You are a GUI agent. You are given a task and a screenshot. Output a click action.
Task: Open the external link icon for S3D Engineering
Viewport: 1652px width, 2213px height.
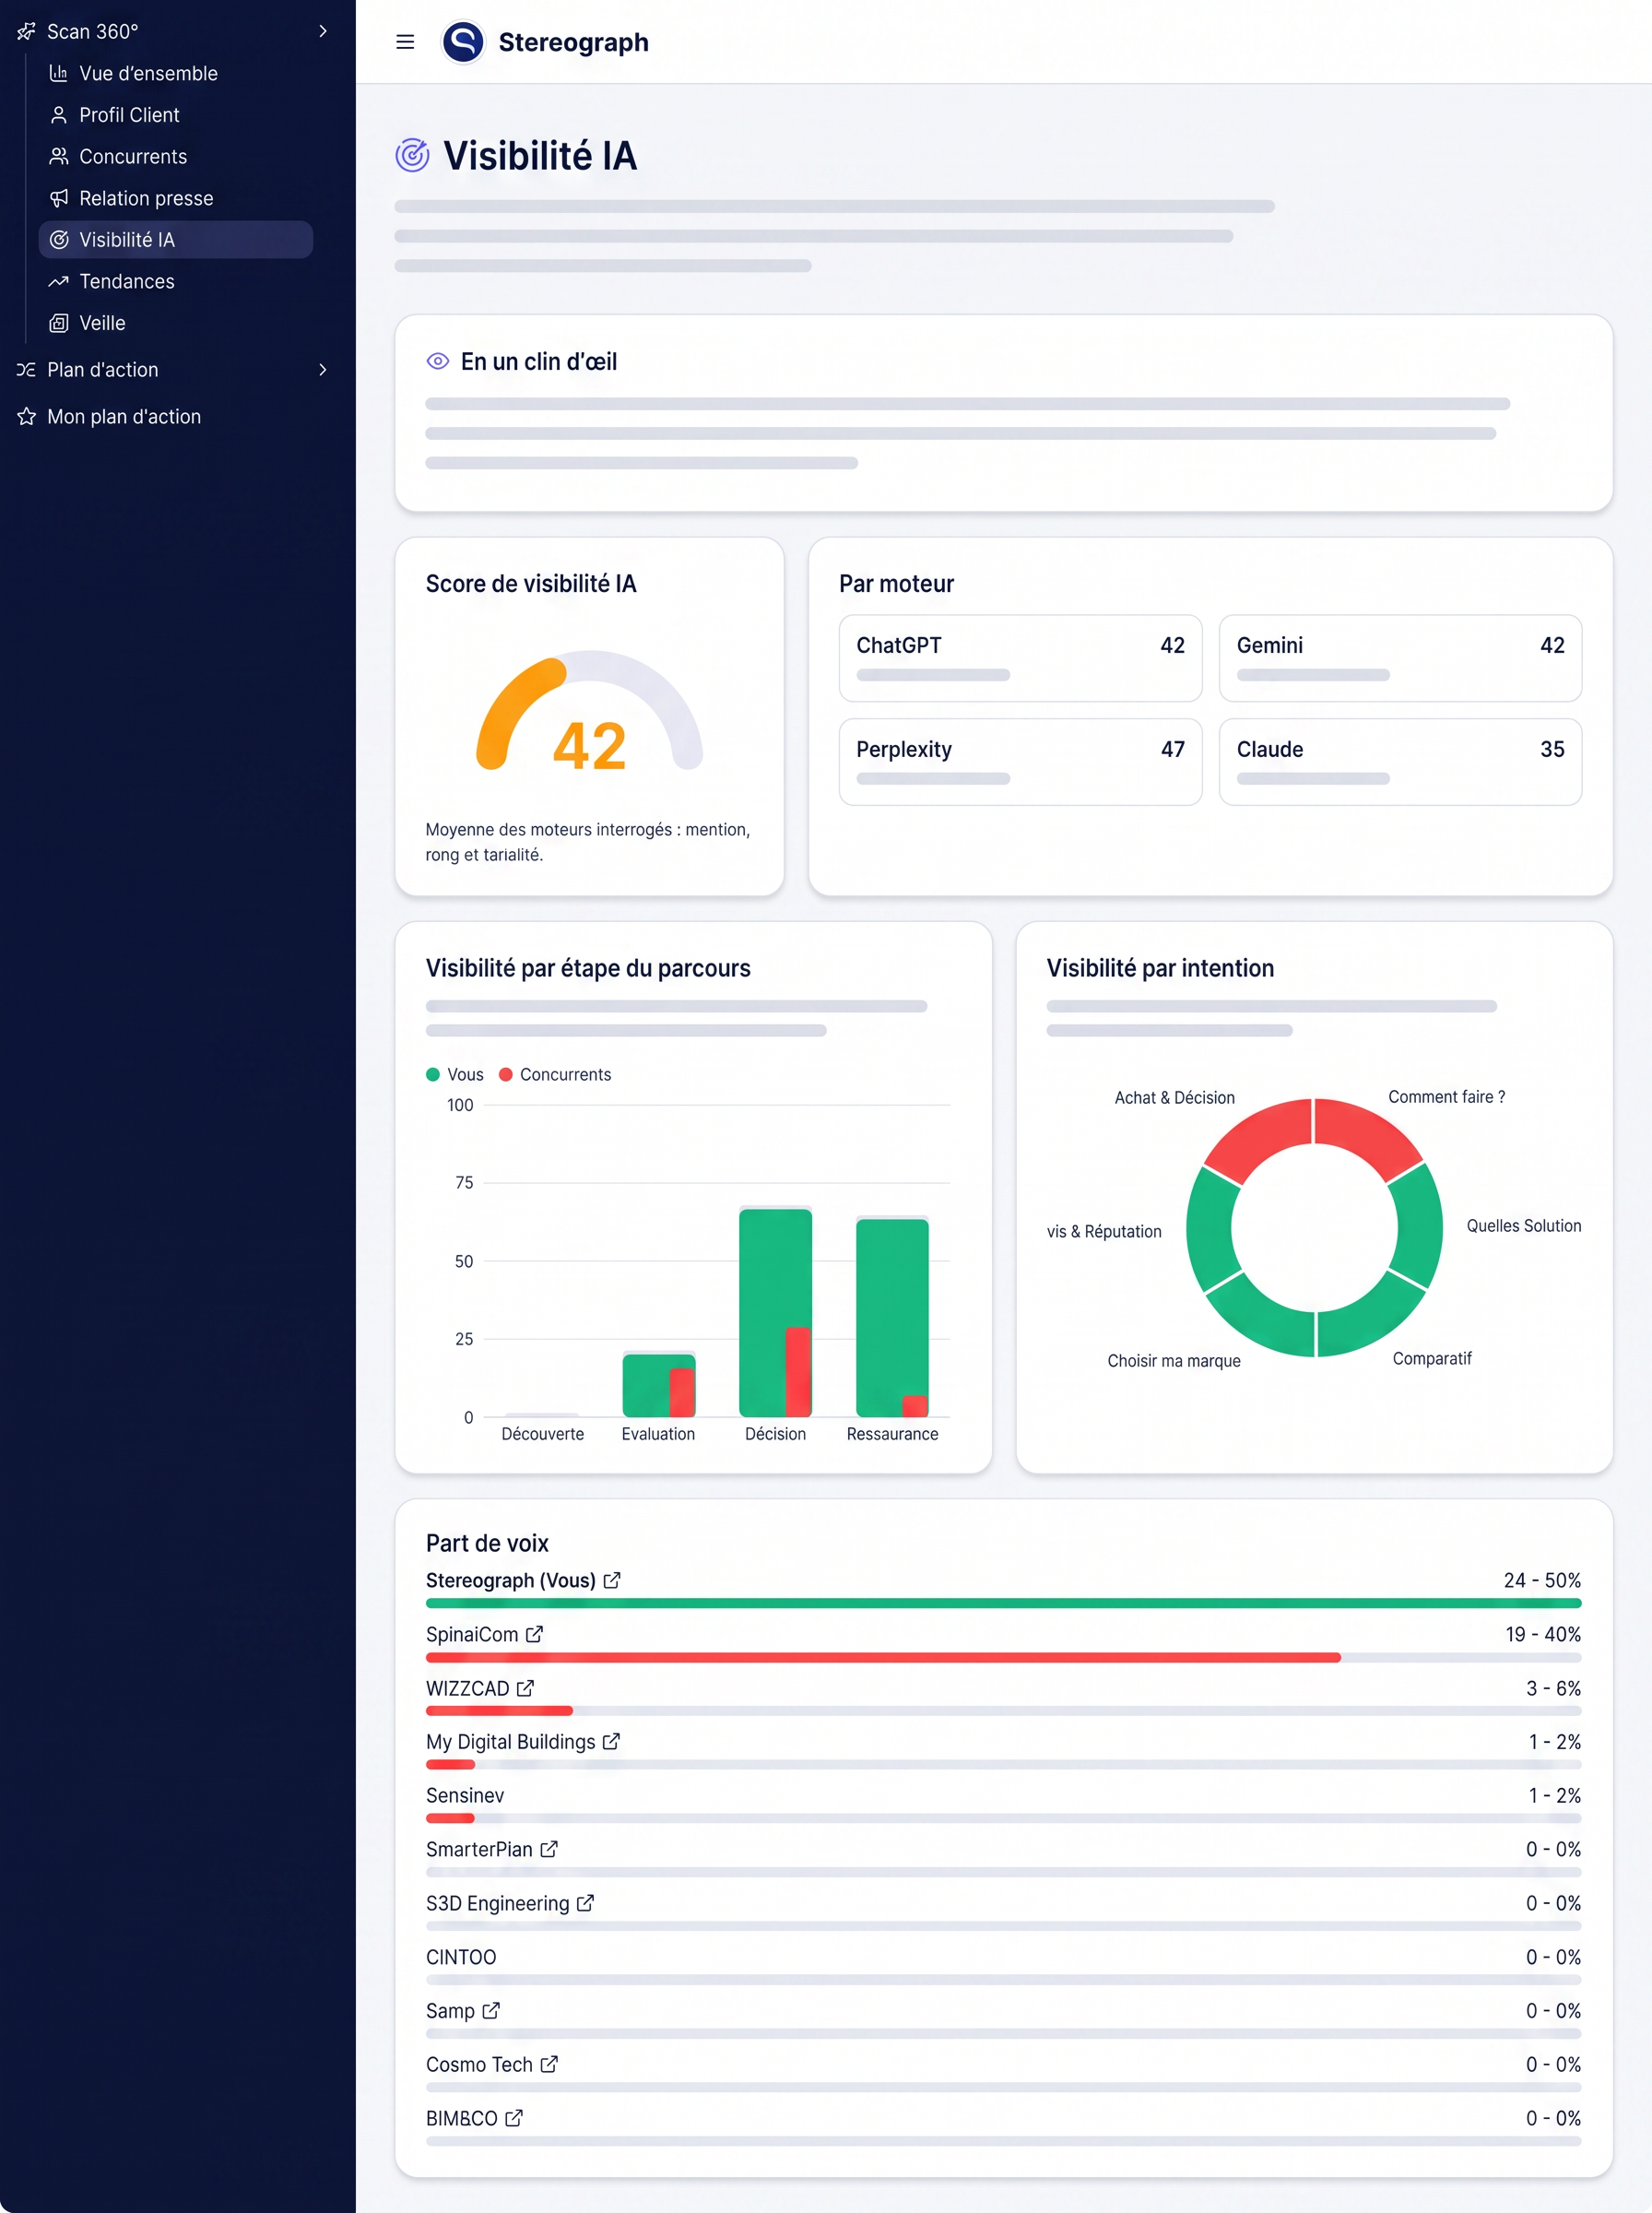click(586, 1903)
